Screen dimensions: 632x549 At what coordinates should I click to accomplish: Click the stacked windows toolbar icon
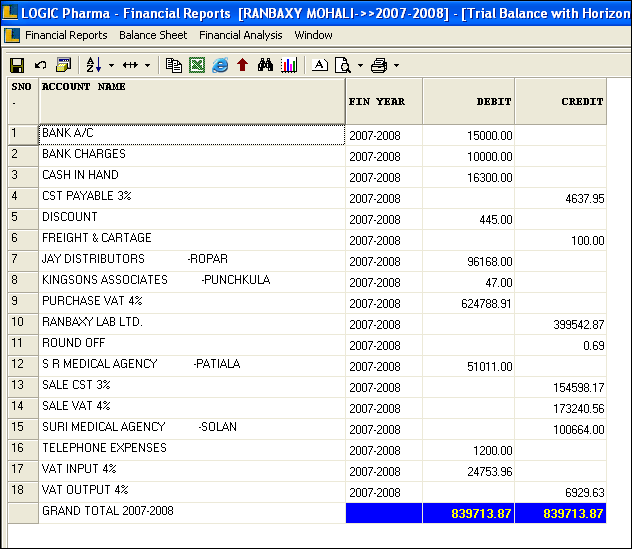pyautogui.click(x=63, y=65)
